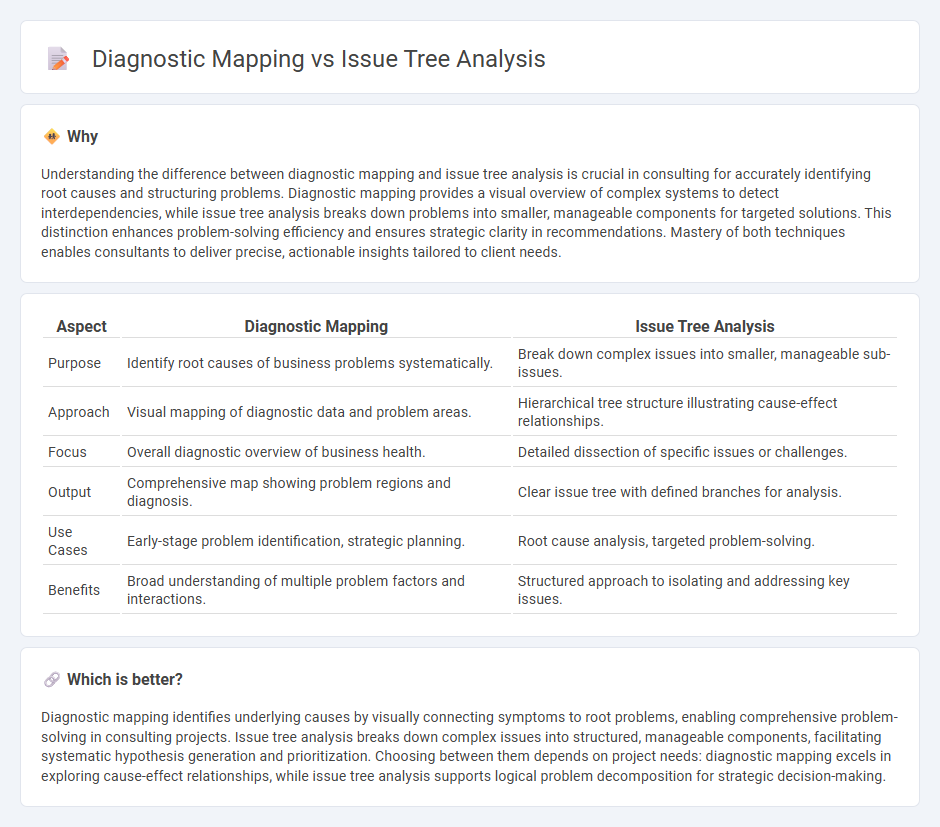940x827 pixels.
Task: Click the Diagnostic Mapping column header
Action: (316, 327)
